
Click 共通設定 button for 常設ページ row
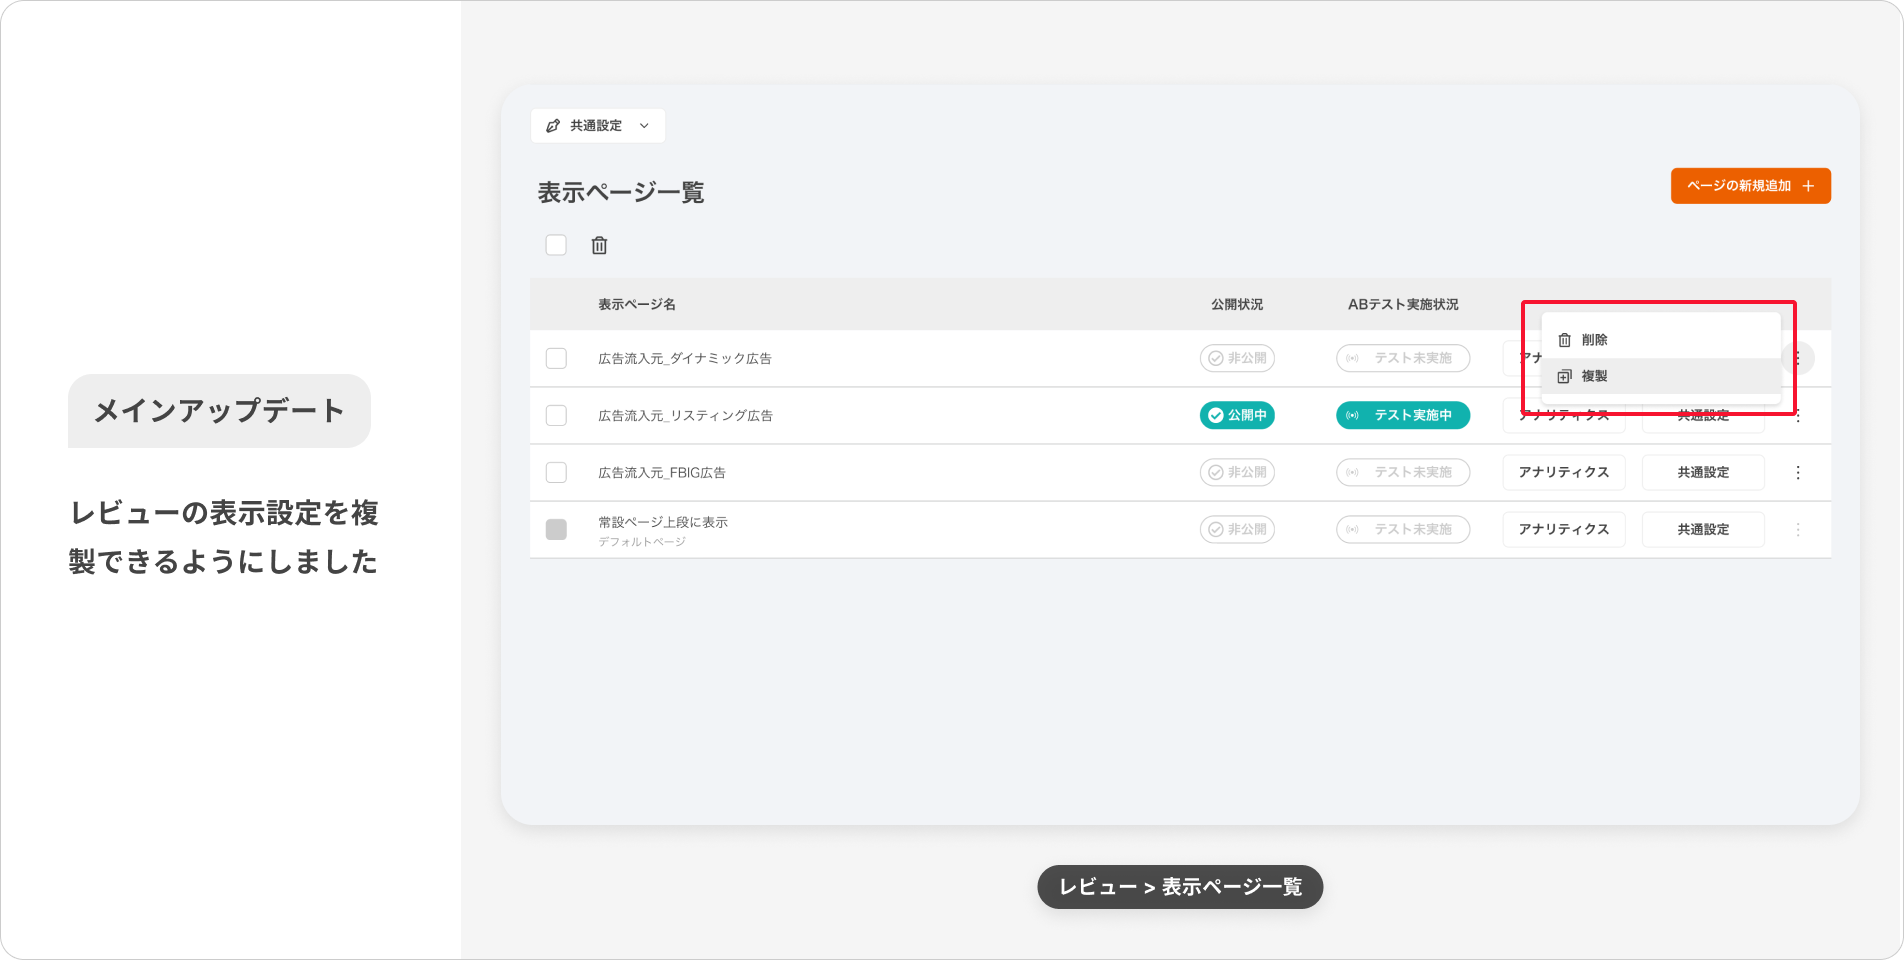[1702, 529]
